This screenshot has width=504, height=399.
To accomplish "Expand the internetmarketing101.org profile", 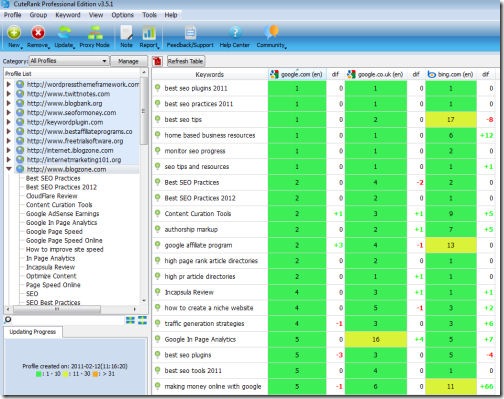I will (9, 160).
